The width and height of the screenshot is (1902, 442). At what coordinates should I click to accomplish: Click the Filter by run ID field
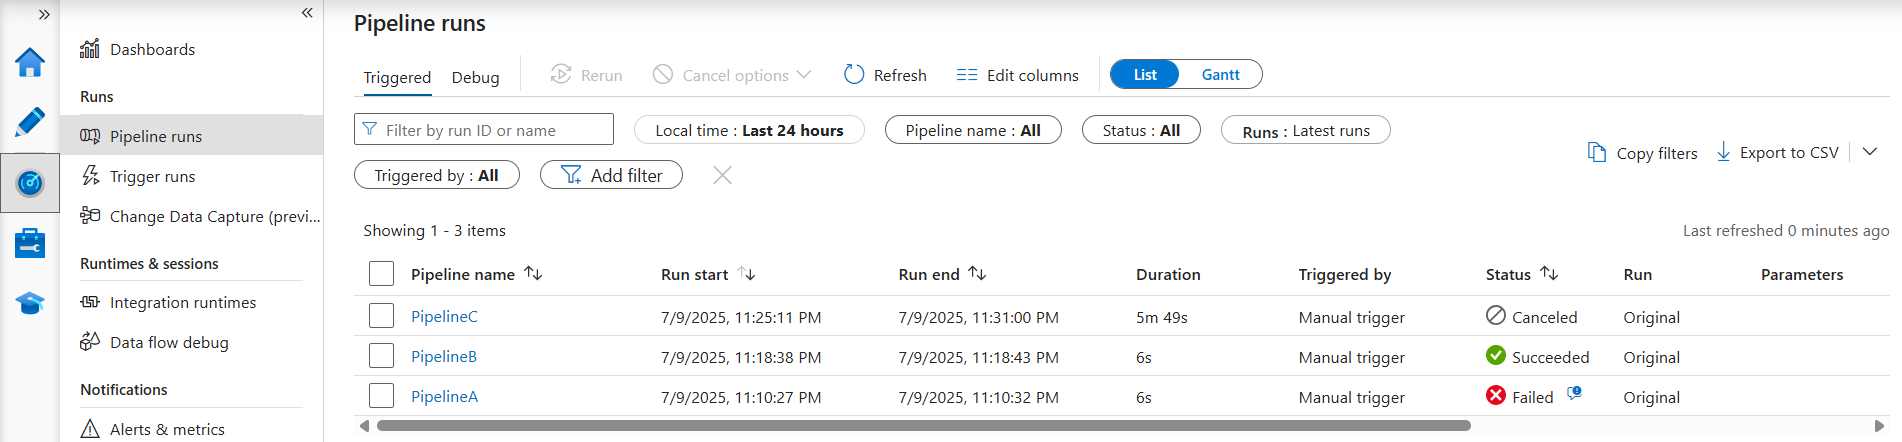tap(484, 130)
